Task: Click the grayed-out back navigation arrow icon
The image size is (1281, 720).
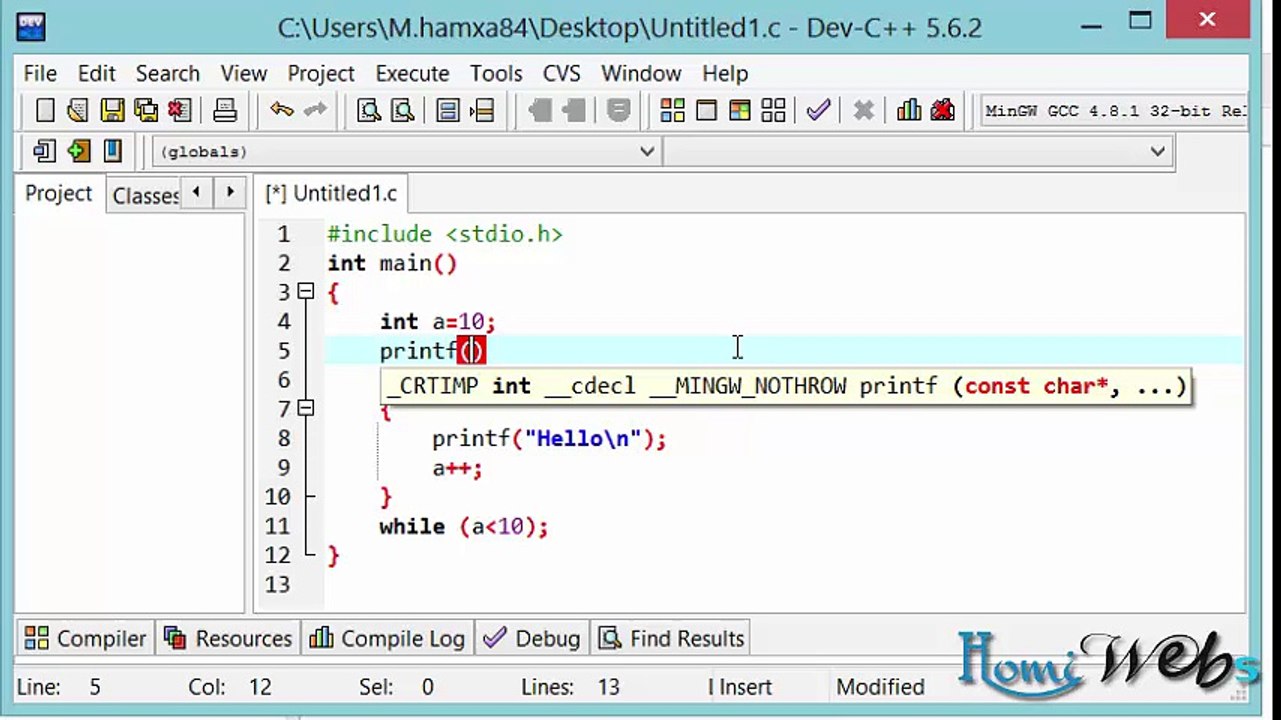Action: (x=540, y=111)
